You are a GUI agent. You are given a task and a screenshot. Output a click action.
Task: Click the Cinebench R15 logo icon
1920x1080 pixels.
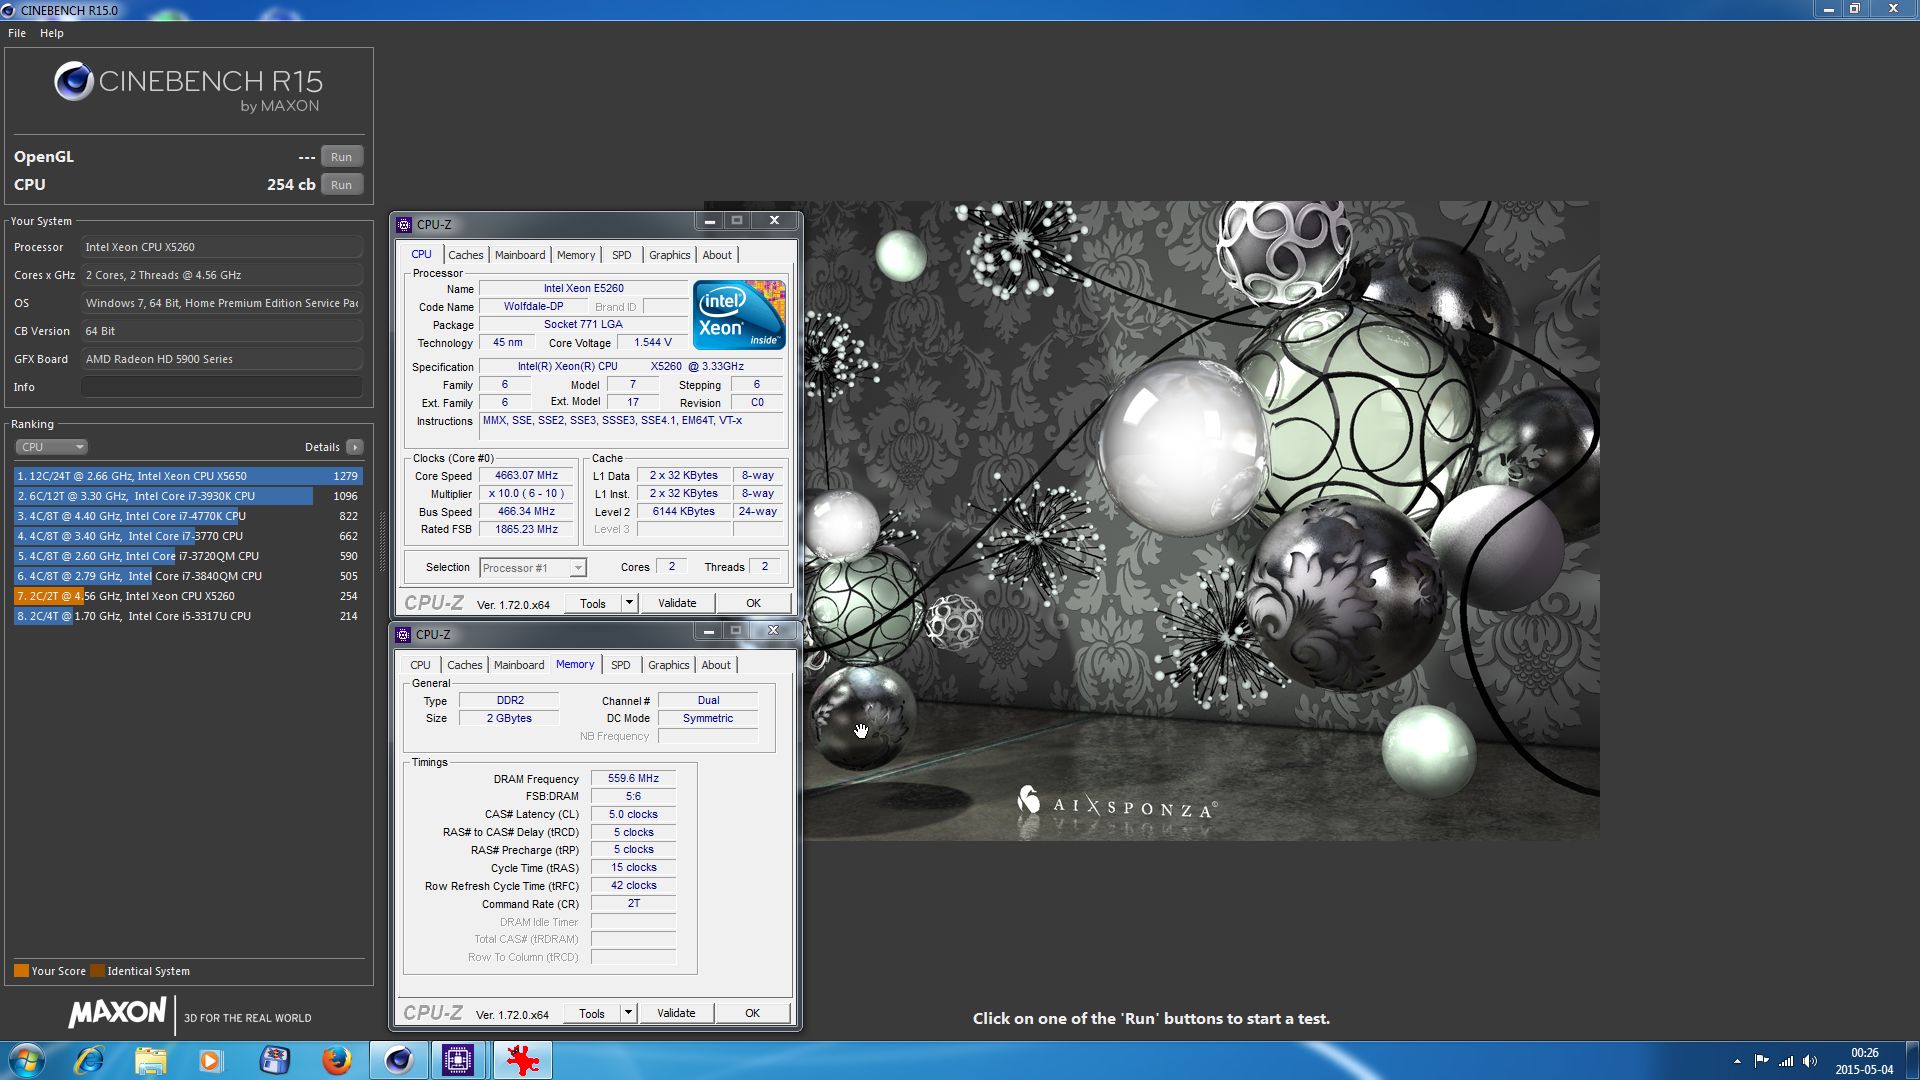click(73, 81)
